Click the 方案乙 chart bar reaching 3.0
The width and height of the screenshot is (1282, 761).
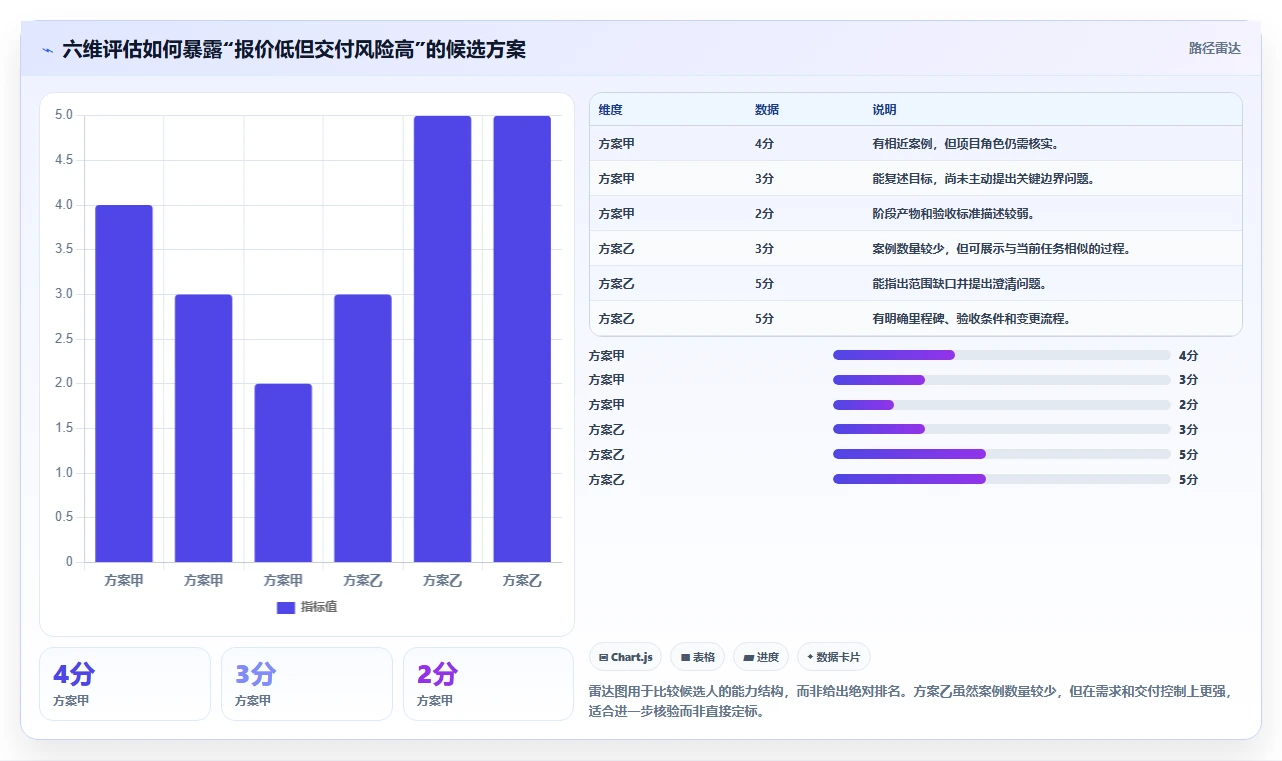point(363,428)
